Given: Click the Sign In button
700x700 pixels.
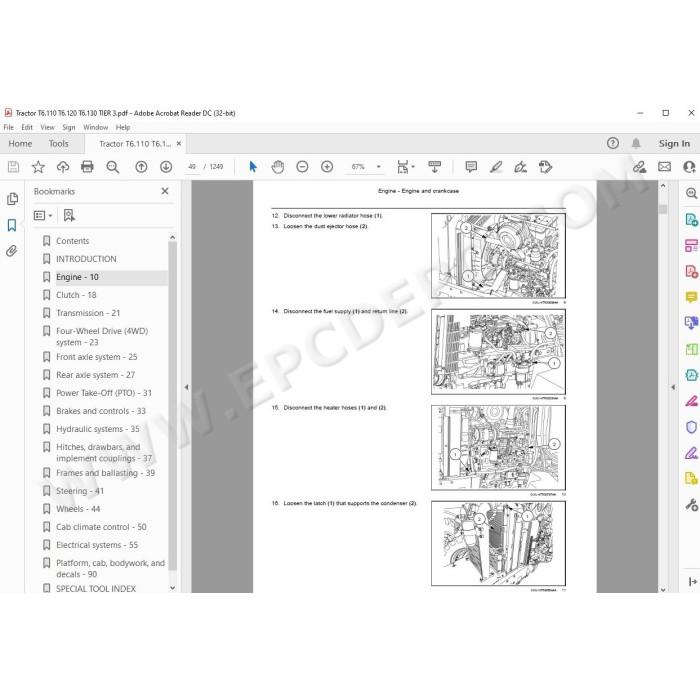Looking at the screenshot, I should 674,143.
